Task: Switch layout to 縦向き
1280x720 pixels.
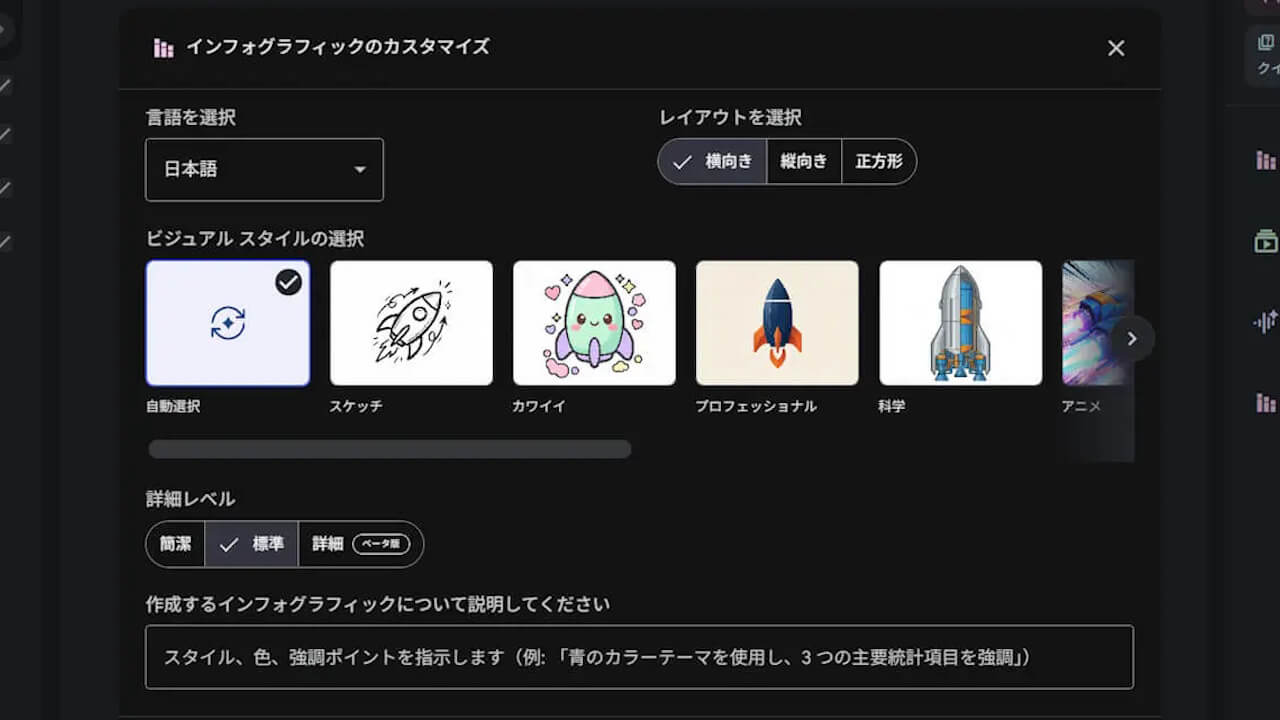Action: tap(804, 161)
